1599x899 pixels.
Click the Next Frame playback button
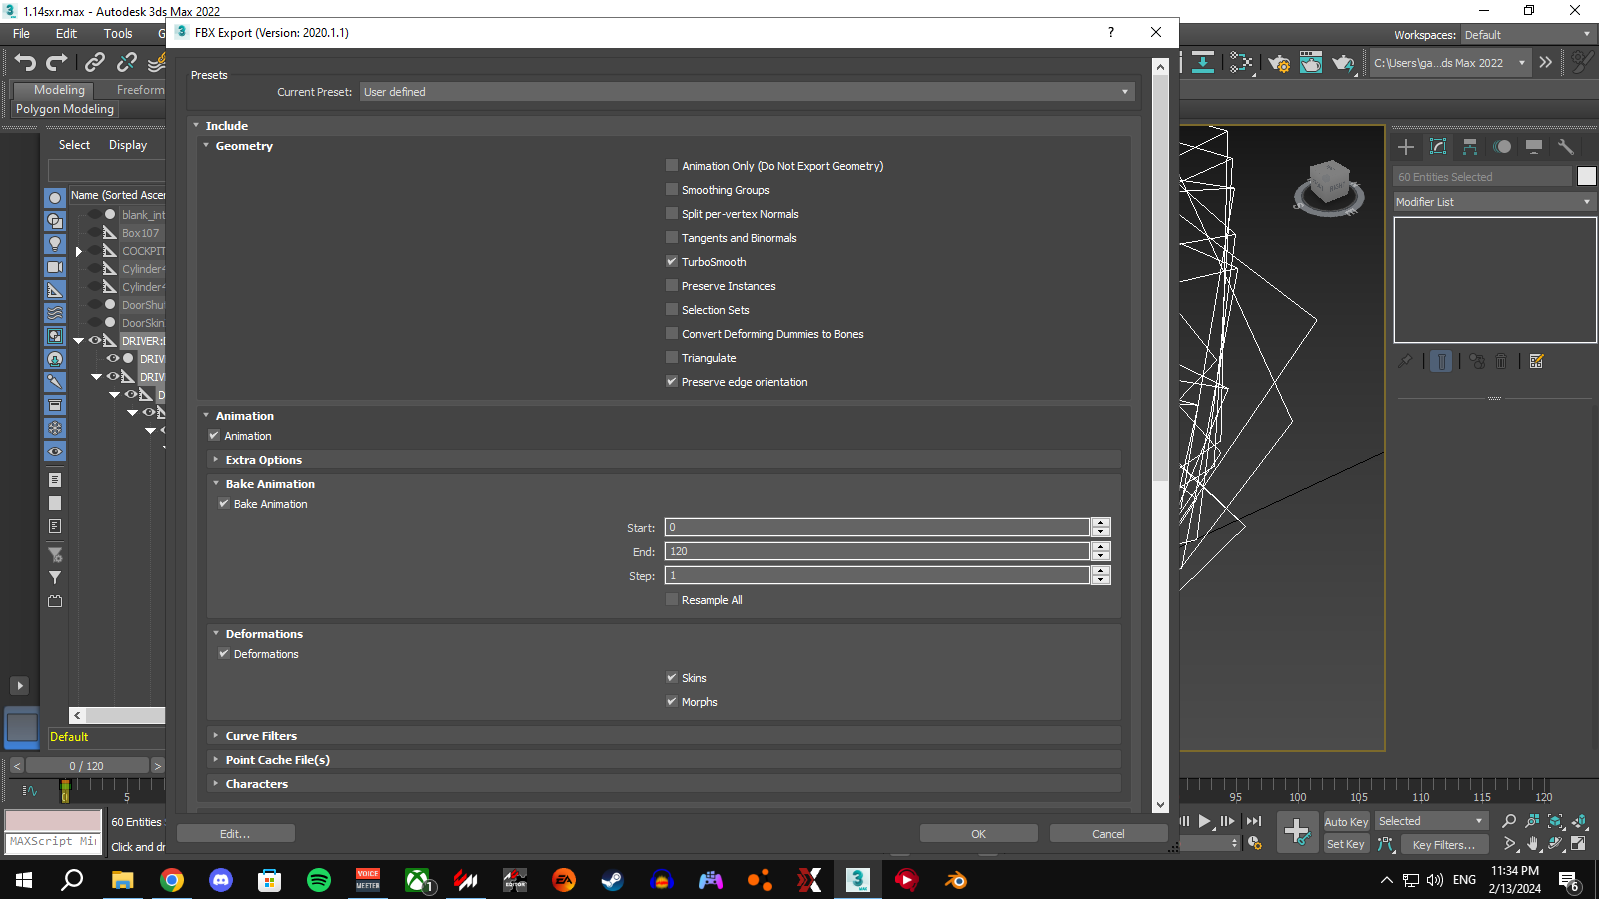tap(1228, 821)
